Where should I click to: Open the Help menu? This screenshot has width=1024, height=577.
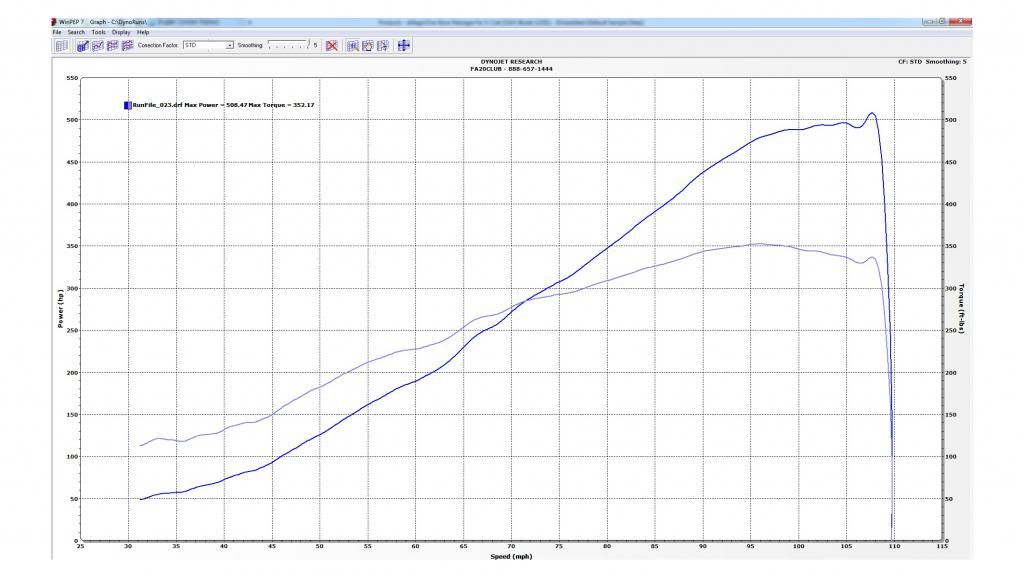pos(143,32)
